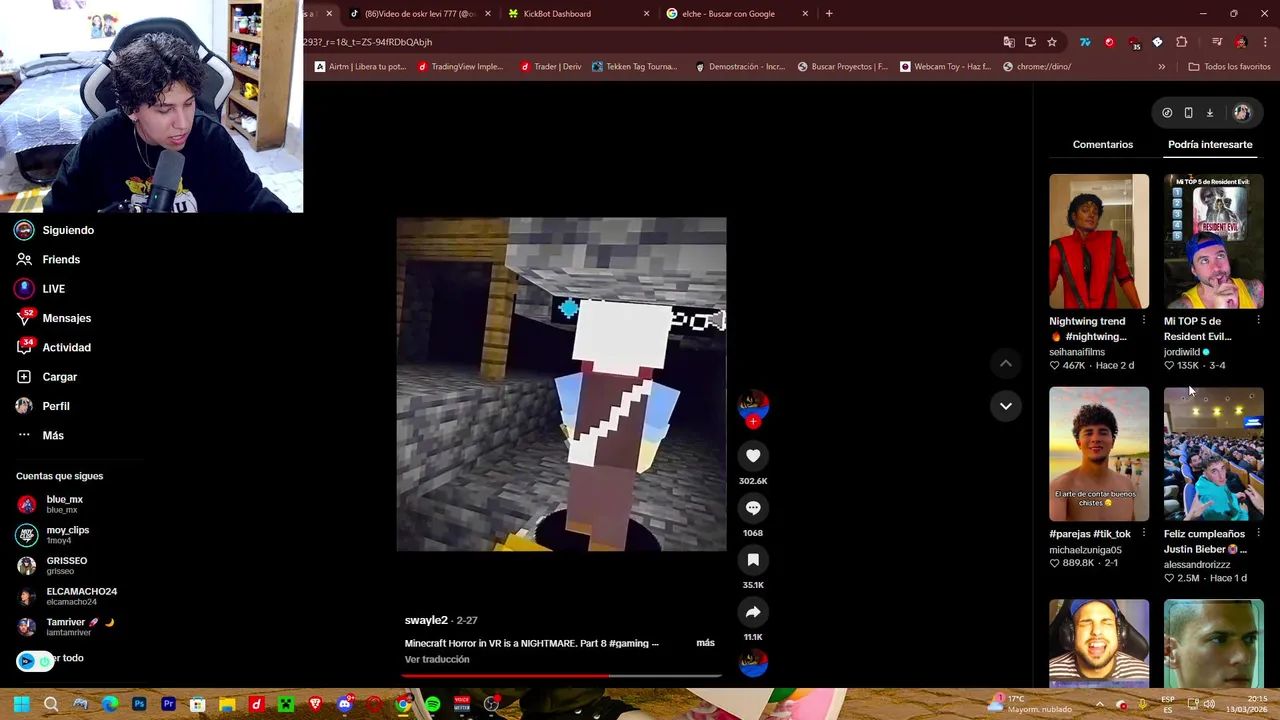Open options menu for the Nightwing trend video
The width and height of the screenshot is (1280, 720).
click(1144, 321)
